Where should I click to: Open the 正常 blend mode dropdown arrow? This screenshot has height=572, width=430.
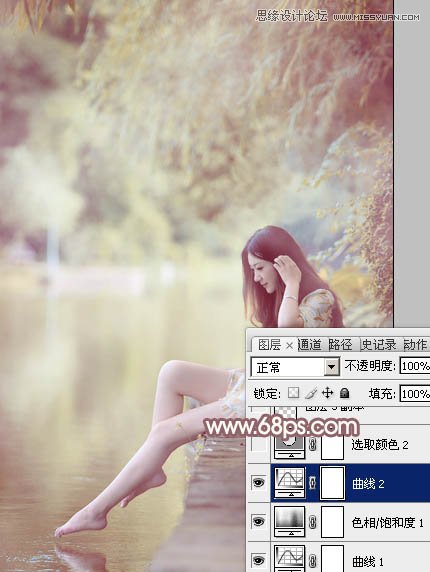(x=332, y=367)
